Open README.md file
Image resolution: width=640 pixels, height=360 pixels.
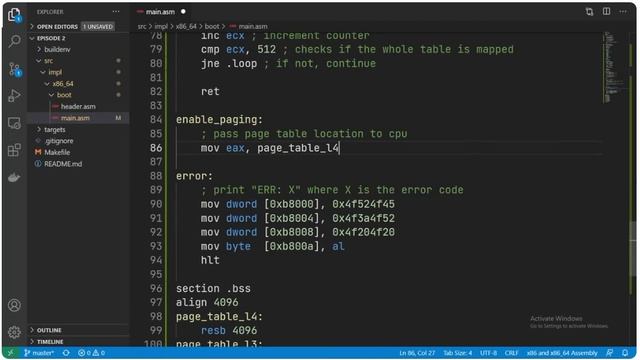(63, 164)
